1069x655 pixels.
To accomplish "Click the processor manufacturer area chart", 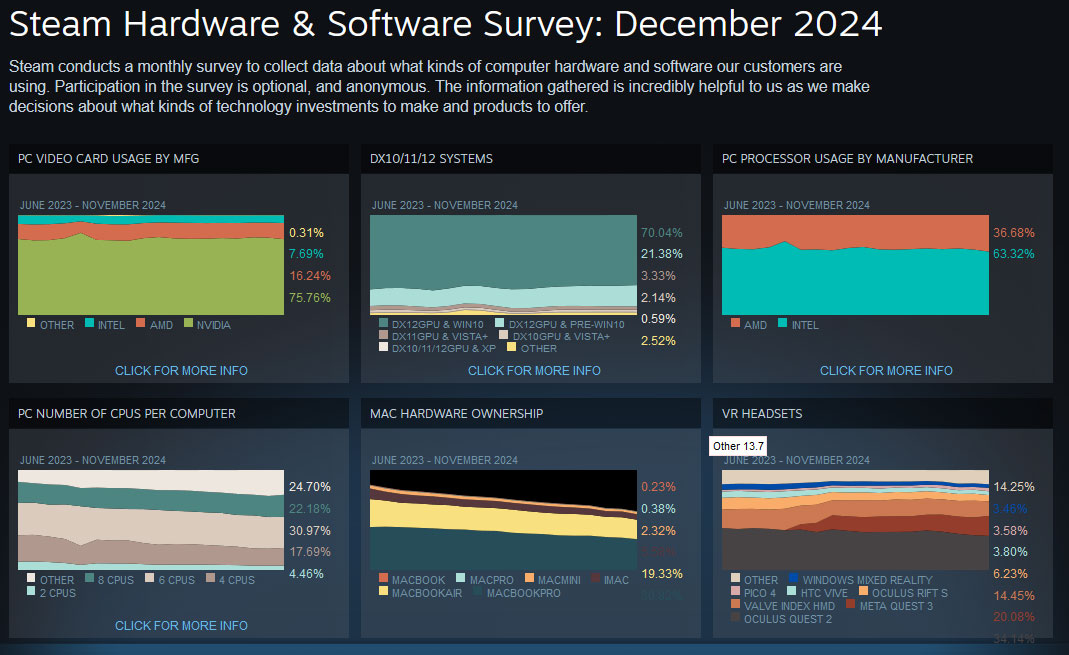I will (x=855, y=265).
